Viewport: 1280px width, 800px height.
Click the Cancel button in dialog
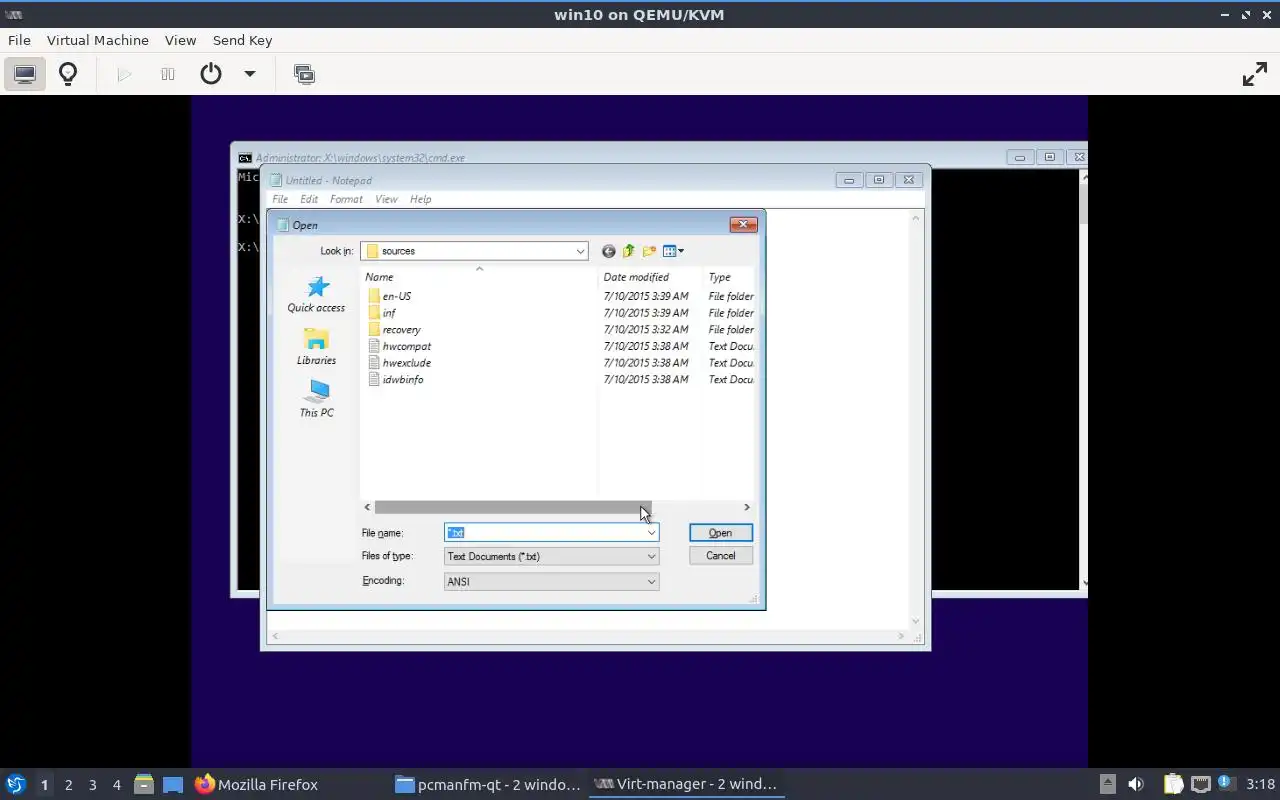[720, 556]
